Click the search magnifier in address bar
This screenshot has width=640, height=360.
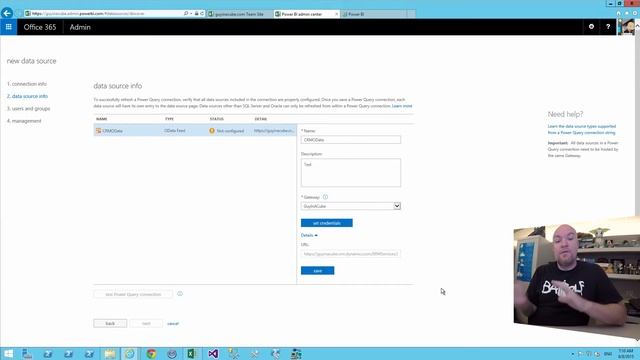(x=186, y=13)
